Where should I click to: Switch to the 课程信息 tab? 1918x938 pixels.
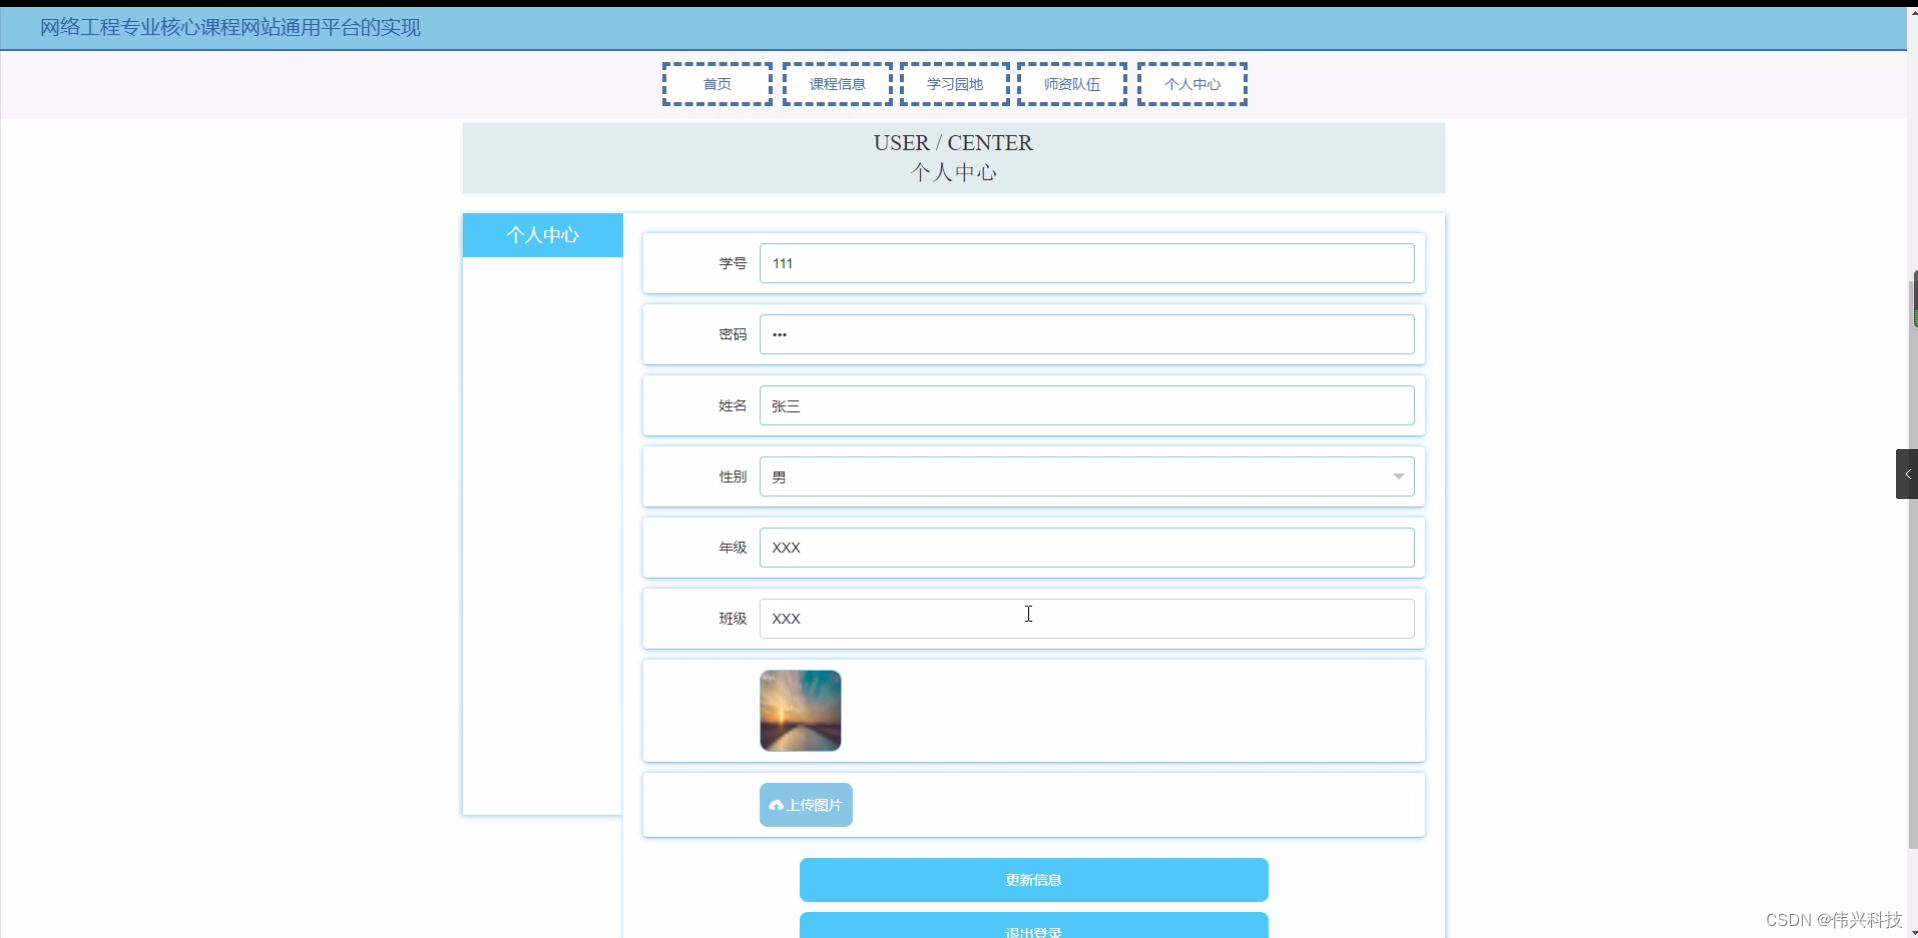(837, 84)
